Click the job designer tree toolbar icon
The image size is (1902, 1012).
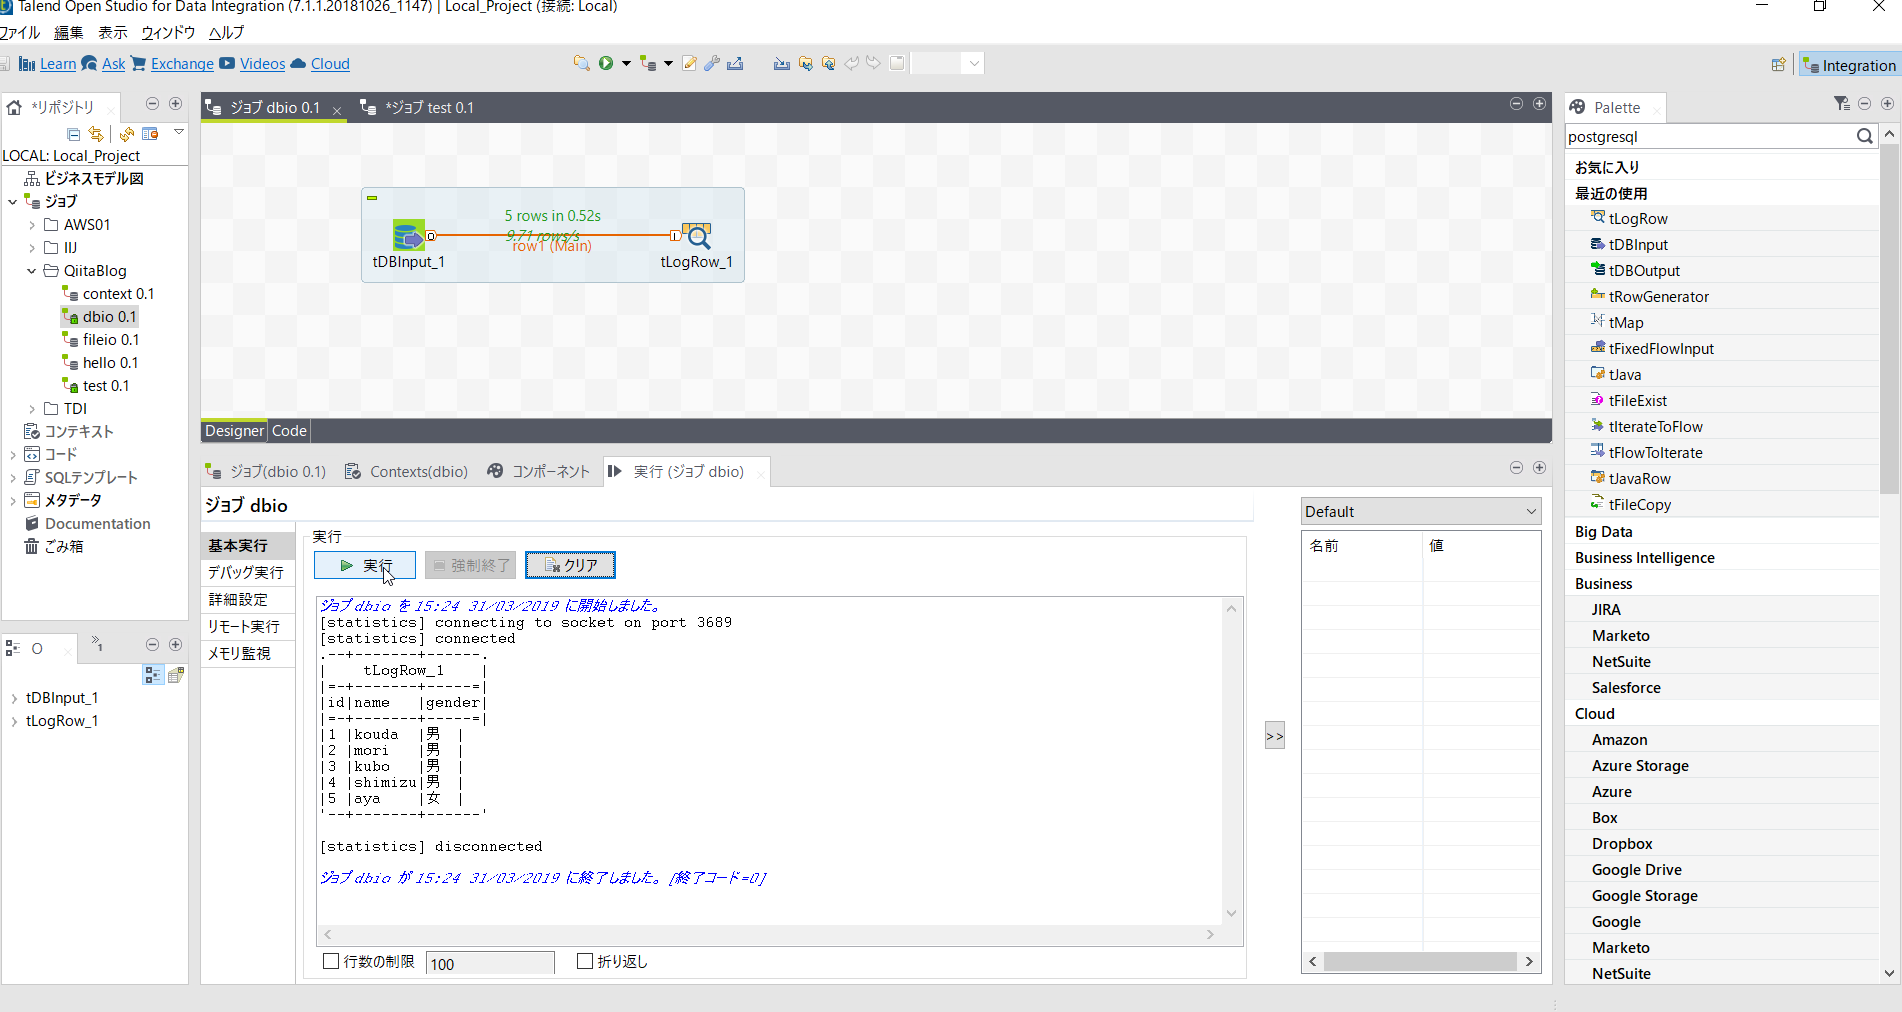point(648,63)
